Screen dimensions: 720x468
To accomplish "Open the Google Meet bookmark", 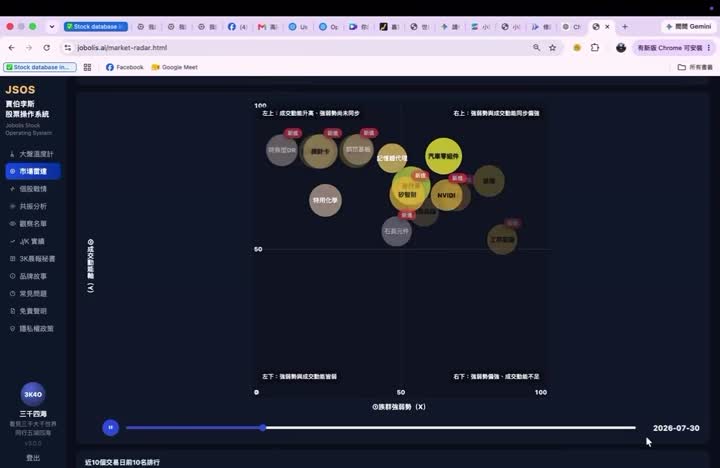I will click(174, 67).
